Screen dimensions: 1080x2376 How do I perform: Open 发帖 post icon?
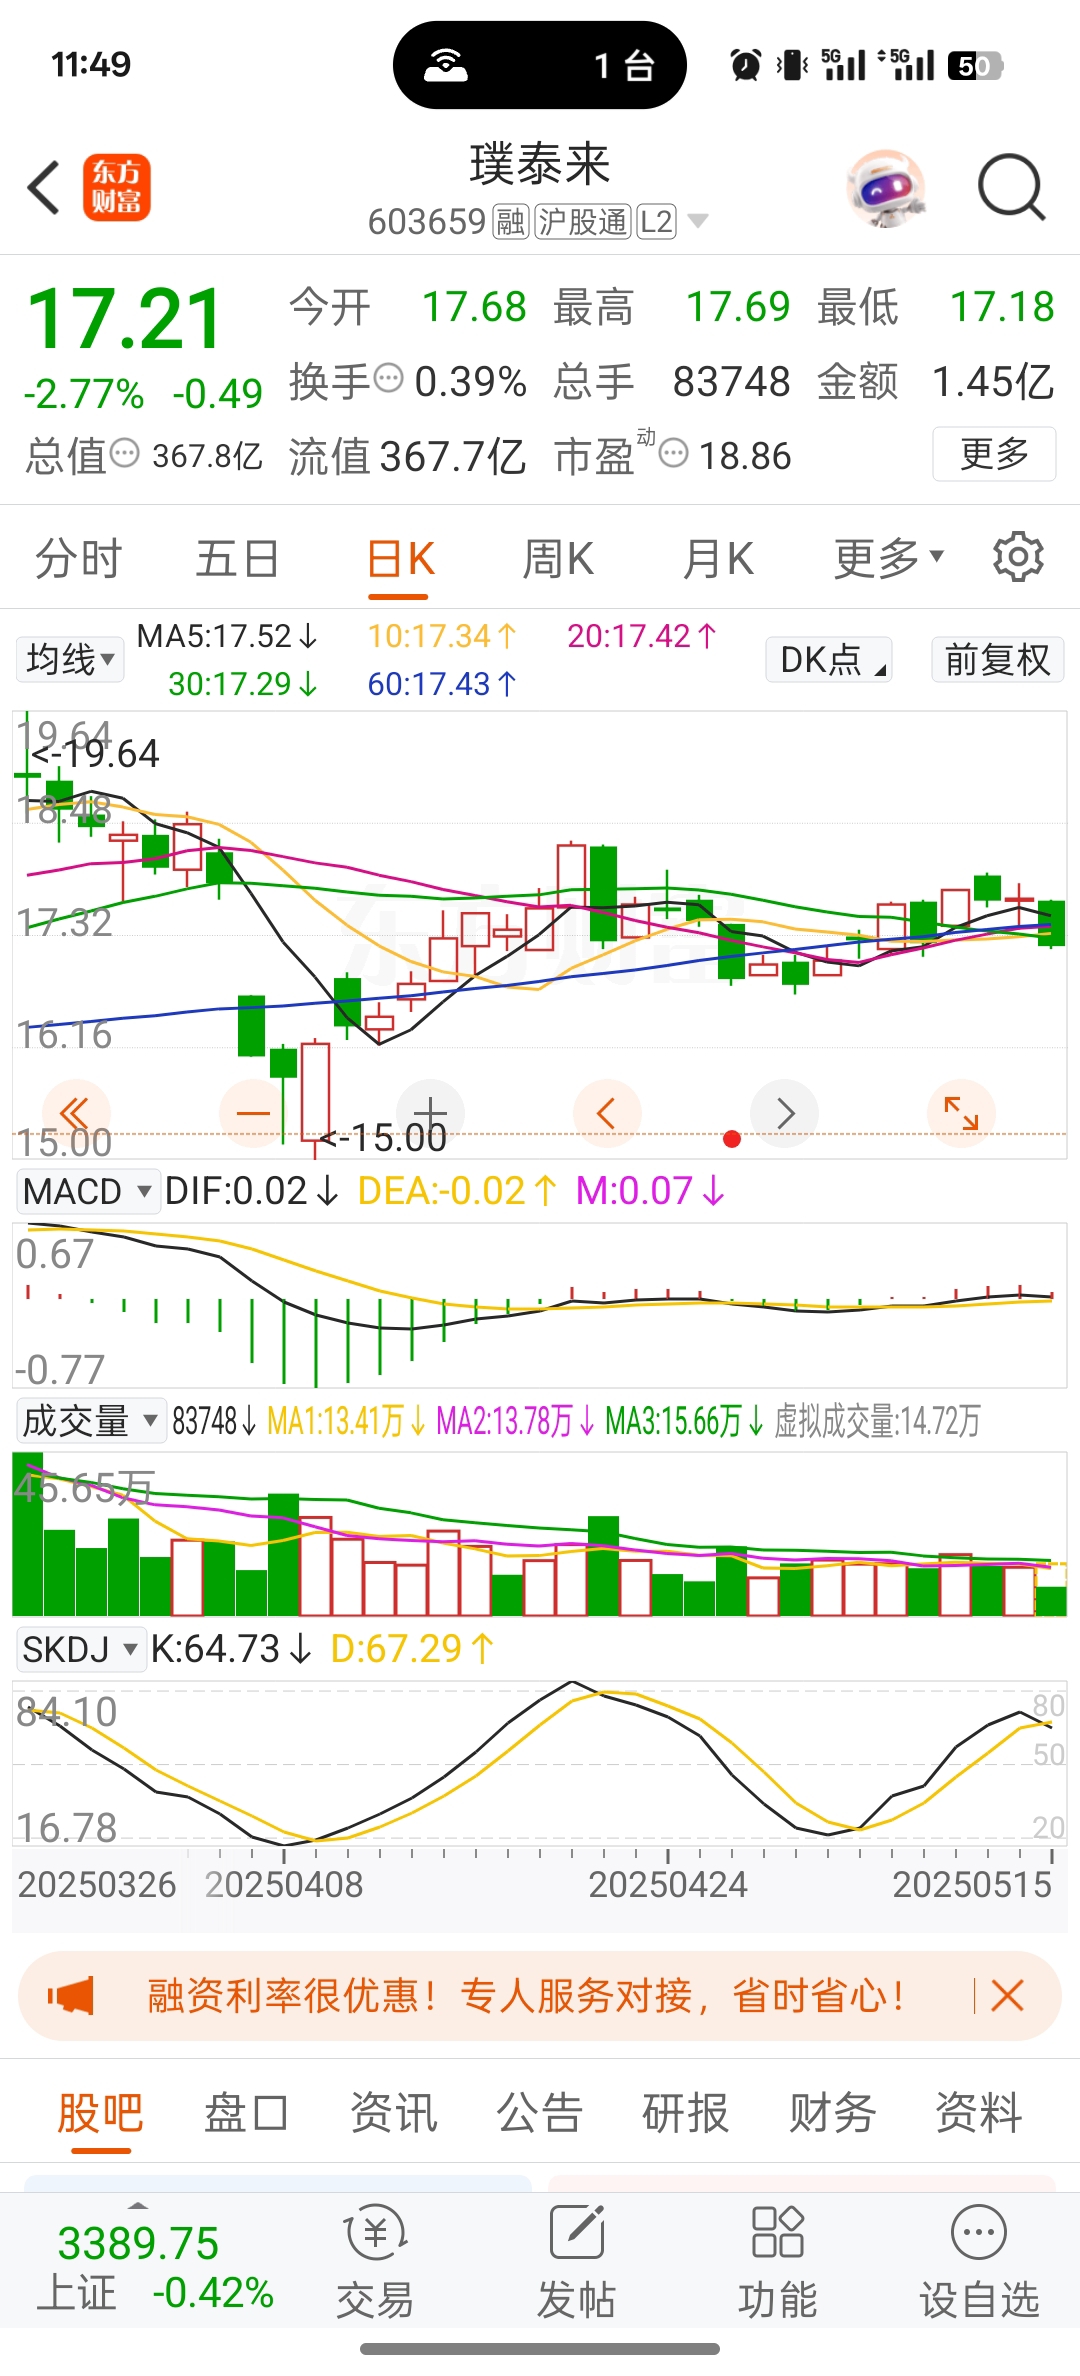click(576, 2262)
